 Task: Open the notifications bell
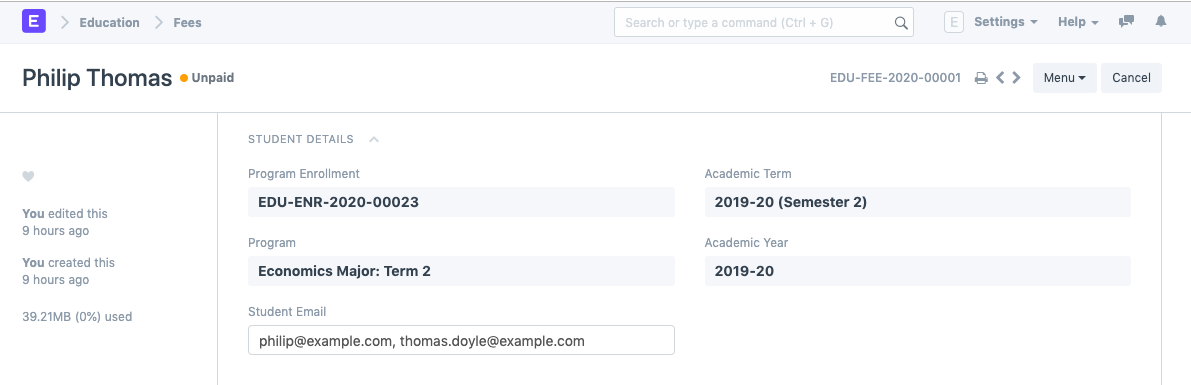[x=1161, y=22]
